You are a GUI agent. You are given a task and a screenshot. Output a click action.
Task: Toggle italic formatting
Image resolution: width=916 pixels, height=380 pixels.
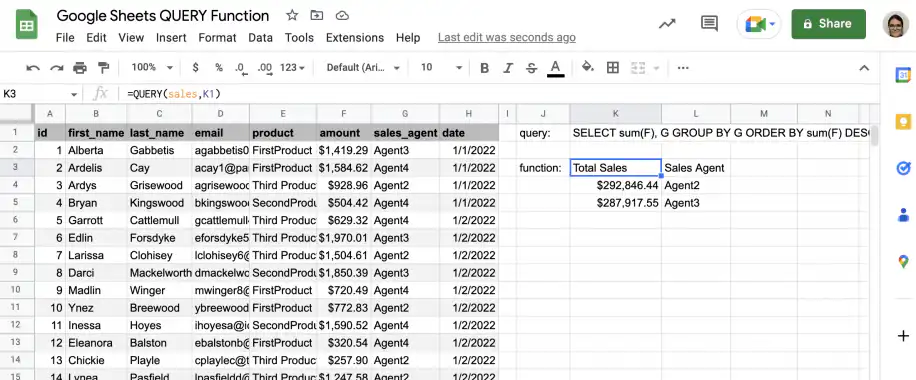tap(508, 68)
